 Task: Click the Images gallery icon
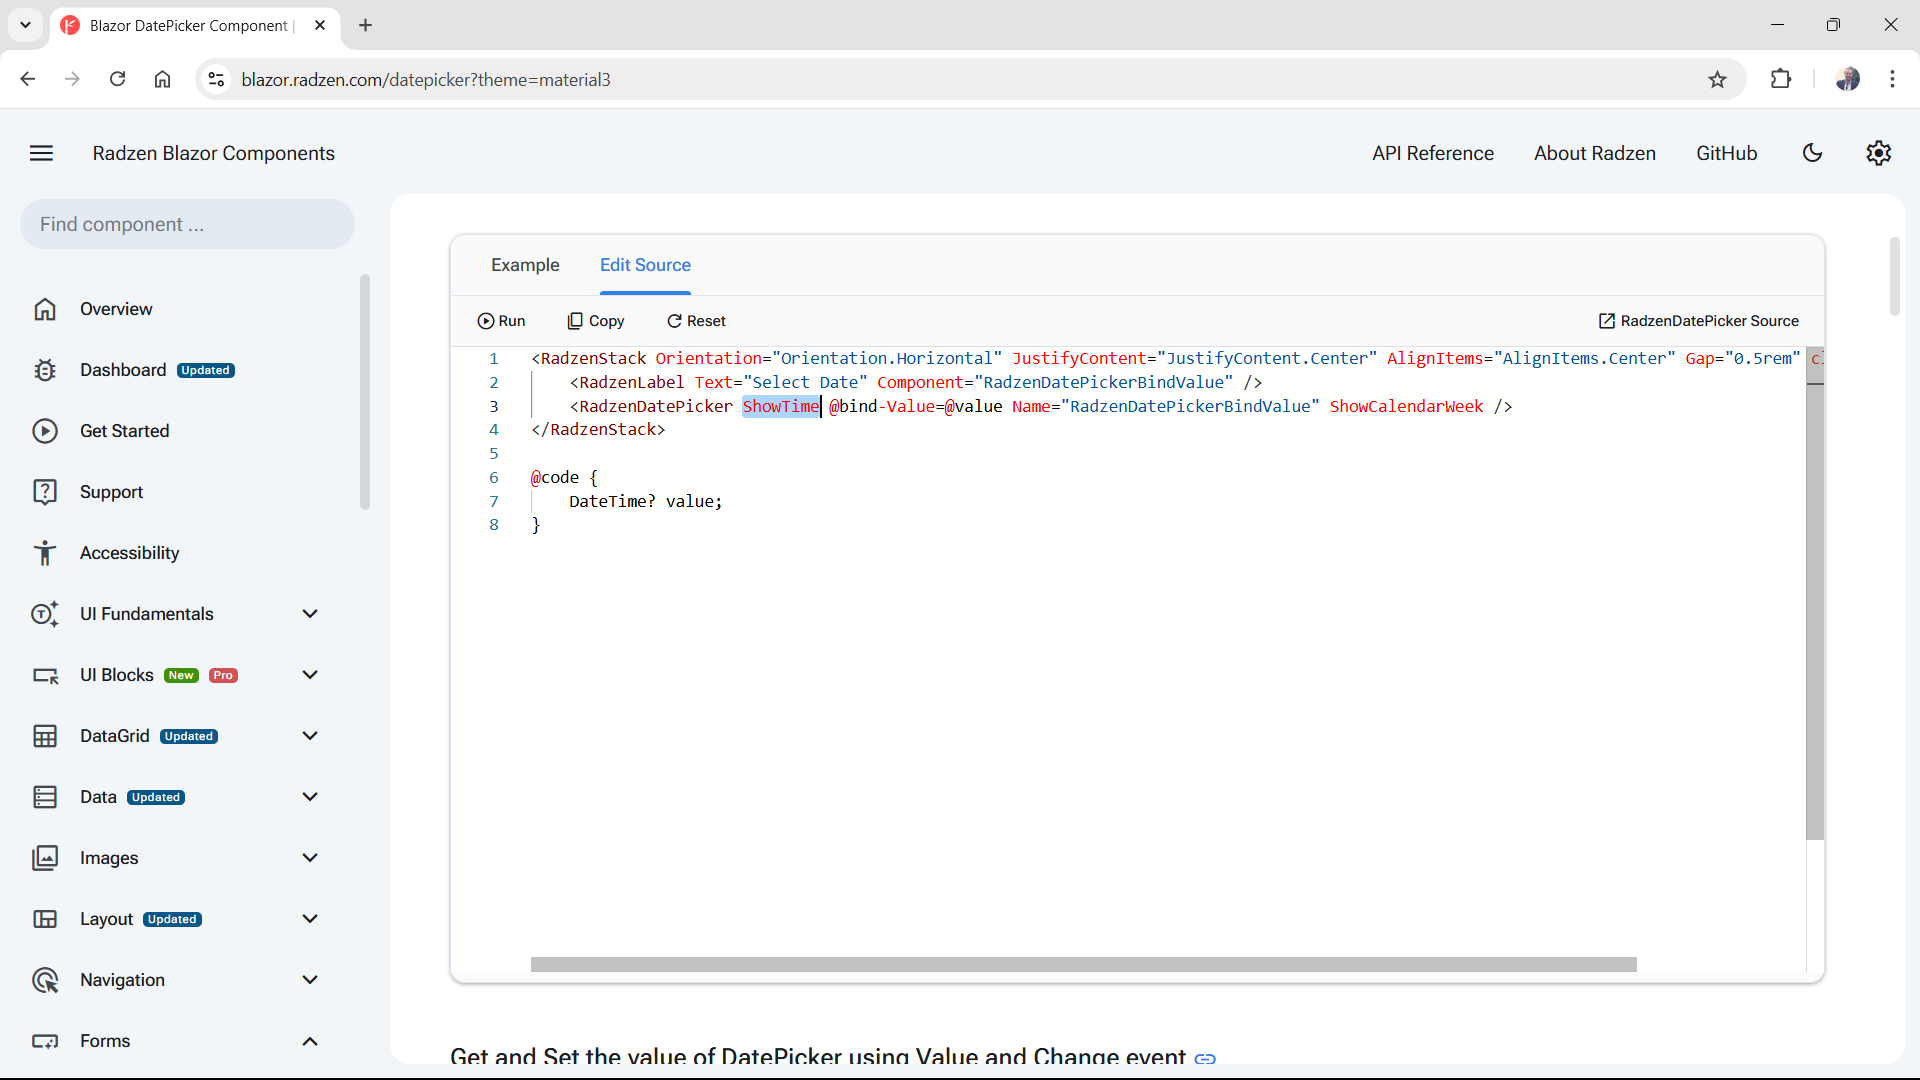[x=45, y=858]
